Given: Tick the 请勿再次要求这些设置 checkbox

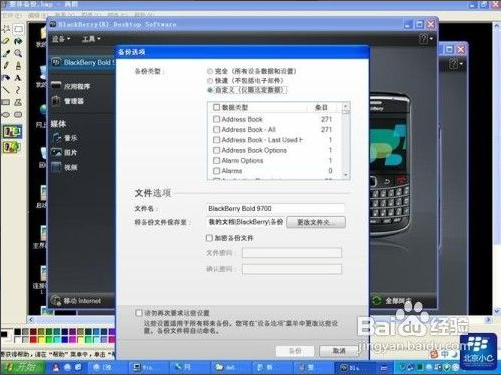Looking at the screenshot, I should click(x=139, y=313).
